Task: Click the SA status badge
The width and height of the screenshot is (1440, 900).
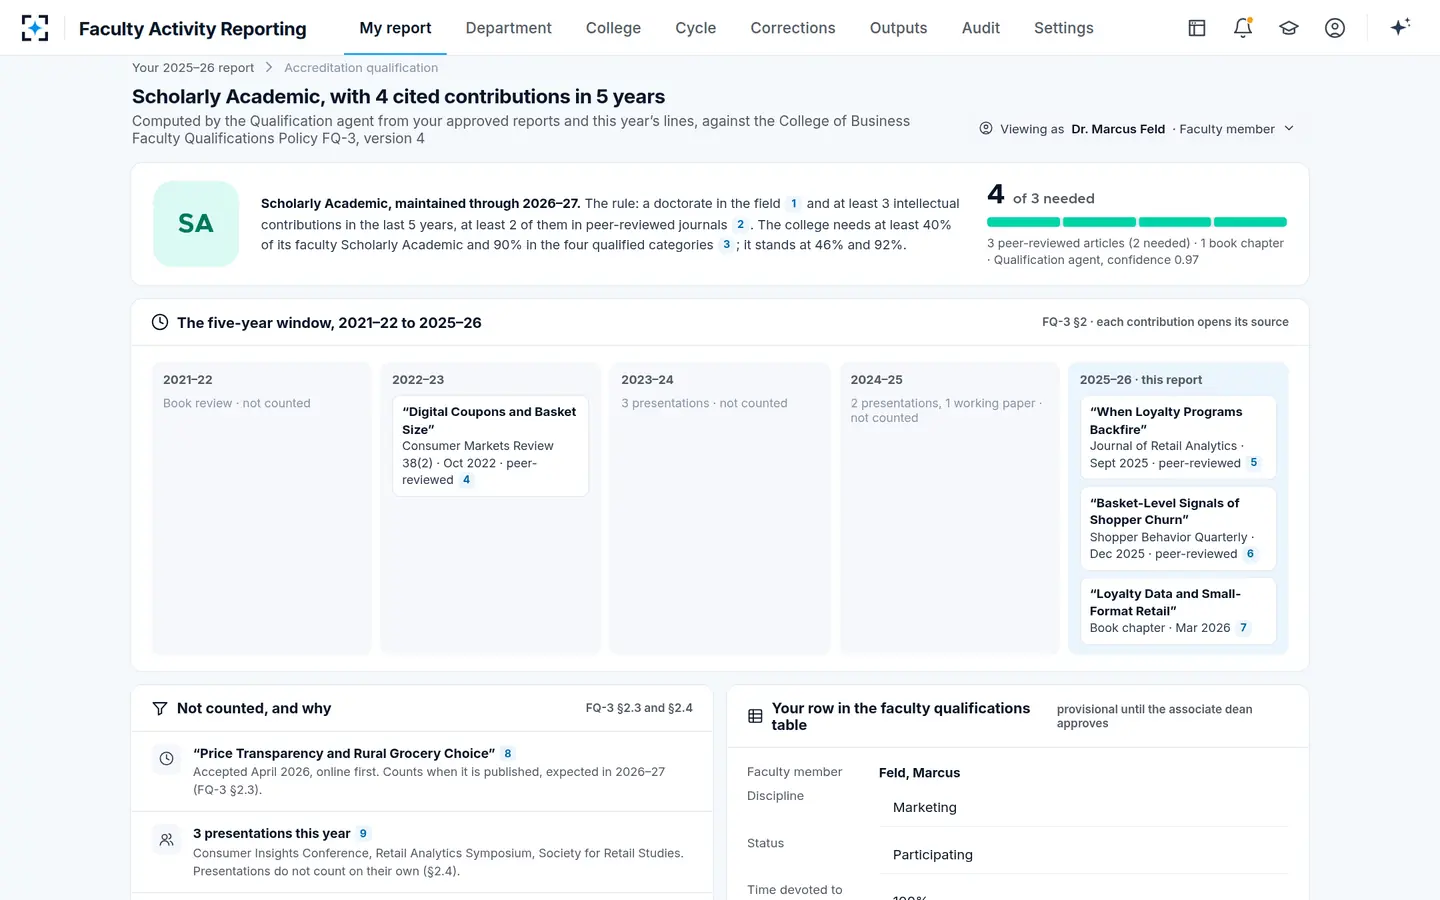Action: (196, 224)
